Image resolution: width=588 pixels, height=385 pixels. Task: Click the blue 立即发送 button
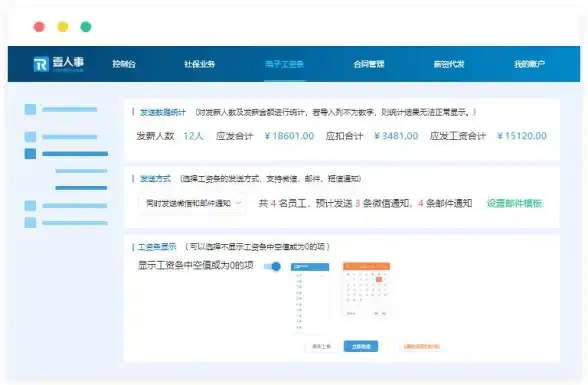[361, 346]
